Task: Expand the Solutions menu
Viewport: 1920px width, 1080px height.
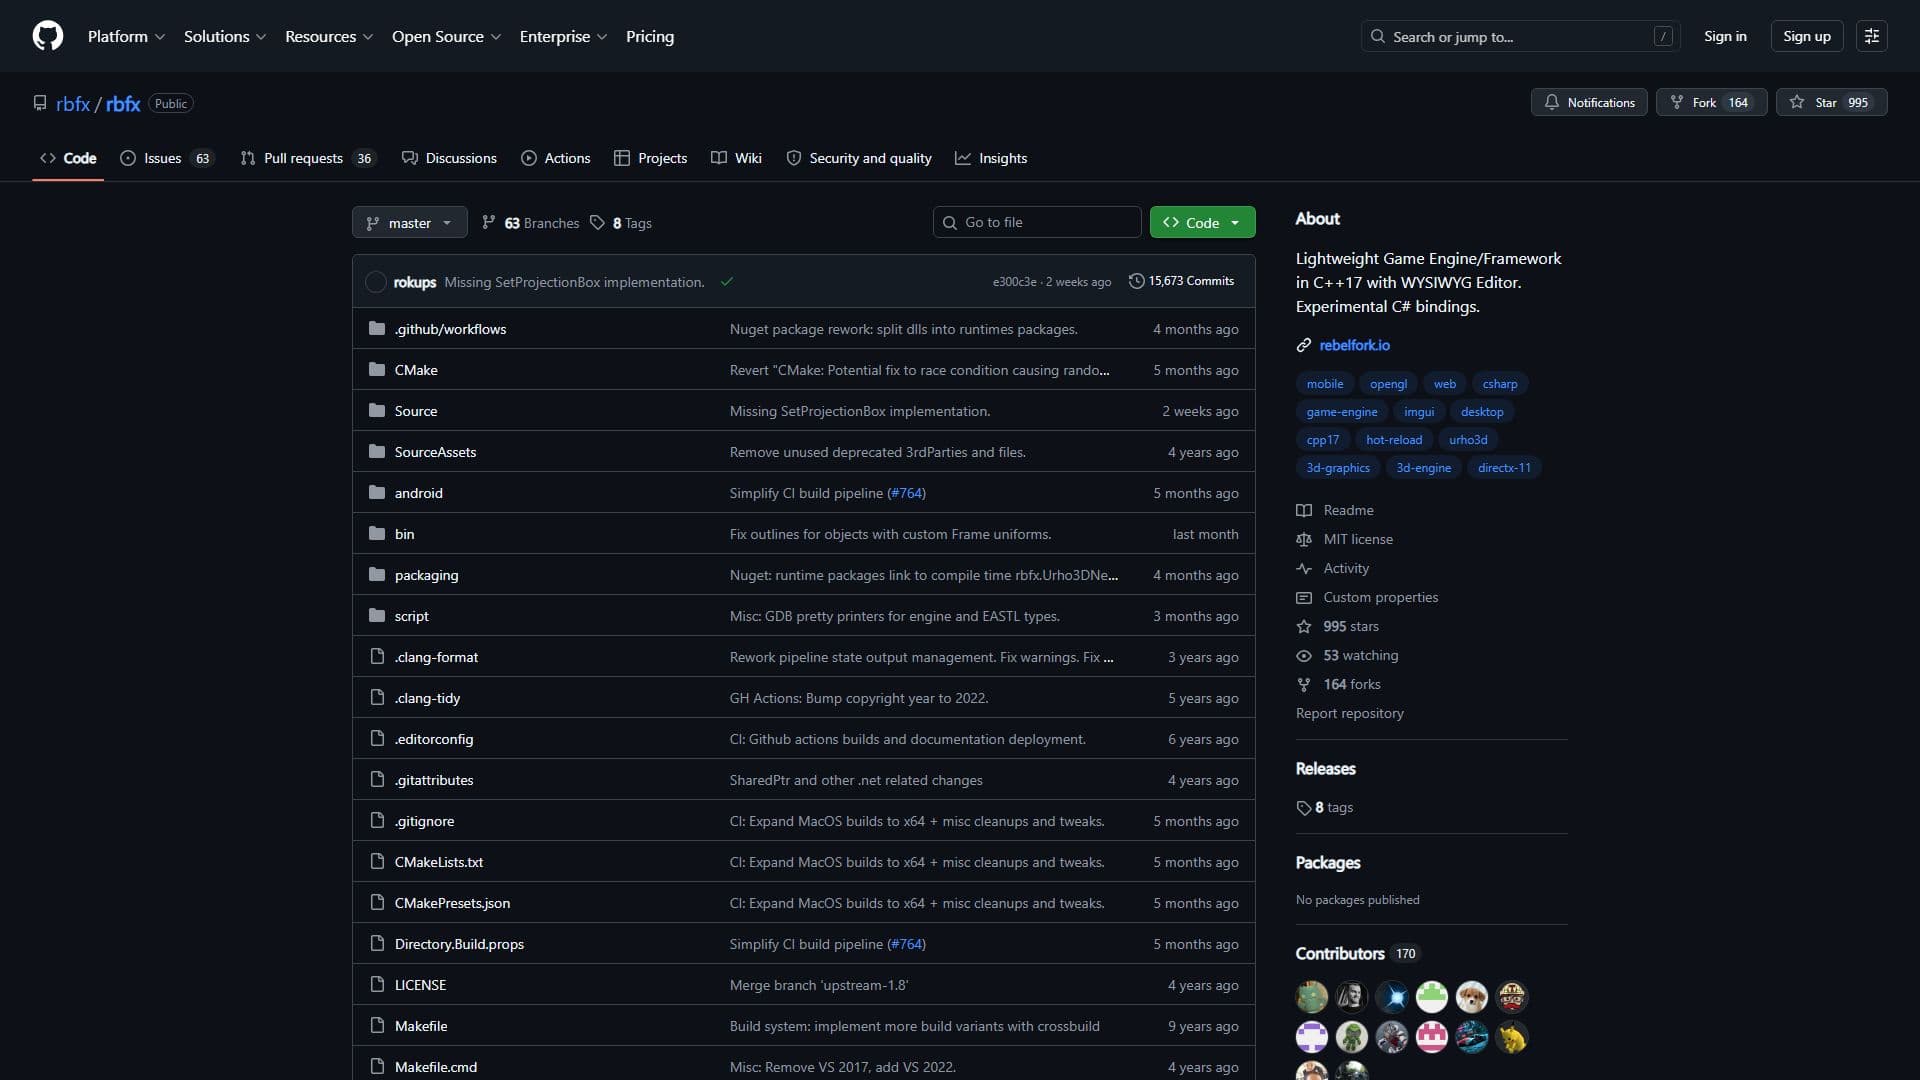Action: tap(225, 36)
